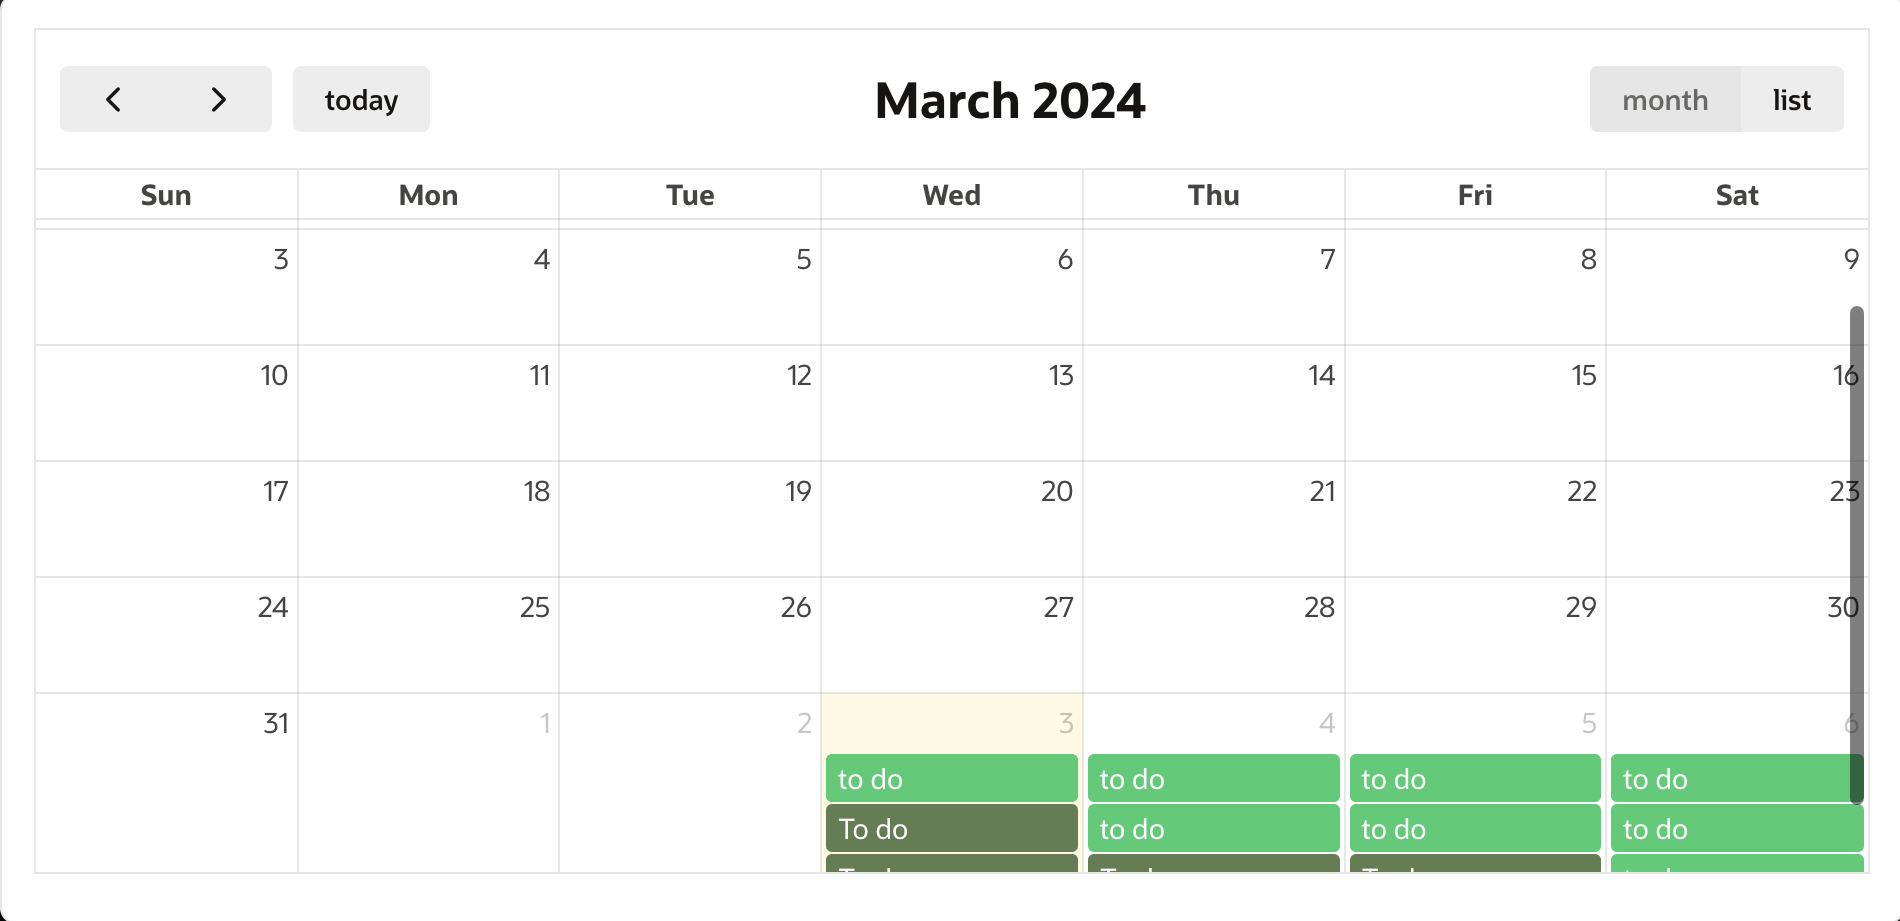The image size is (1900, 921).
Task: Go to the previous month arrow
Action: [x=113, y=99]
